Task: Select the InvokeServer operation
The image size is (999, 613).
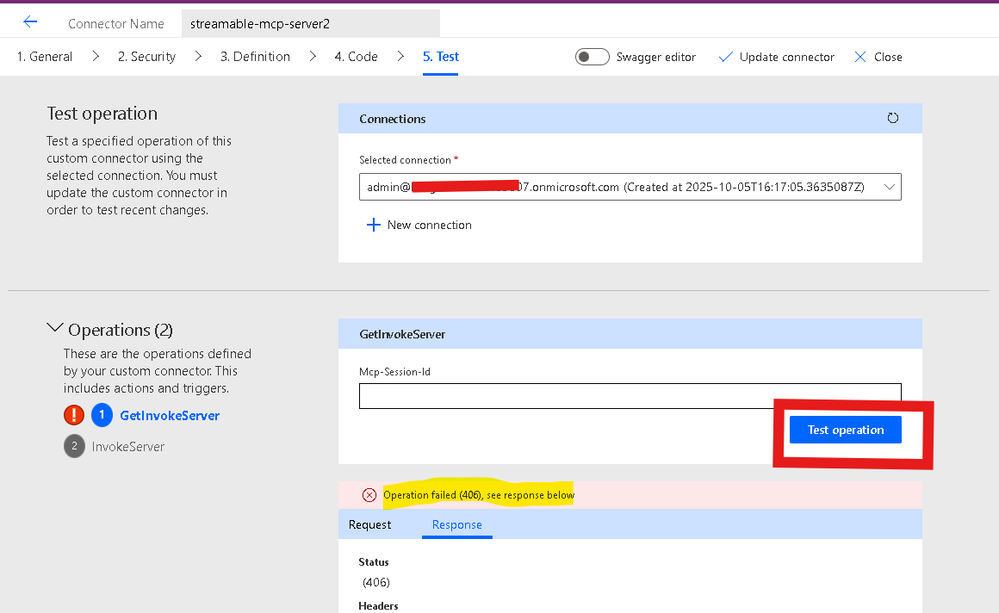Action: pyautogui.click(x=128, y=447)
